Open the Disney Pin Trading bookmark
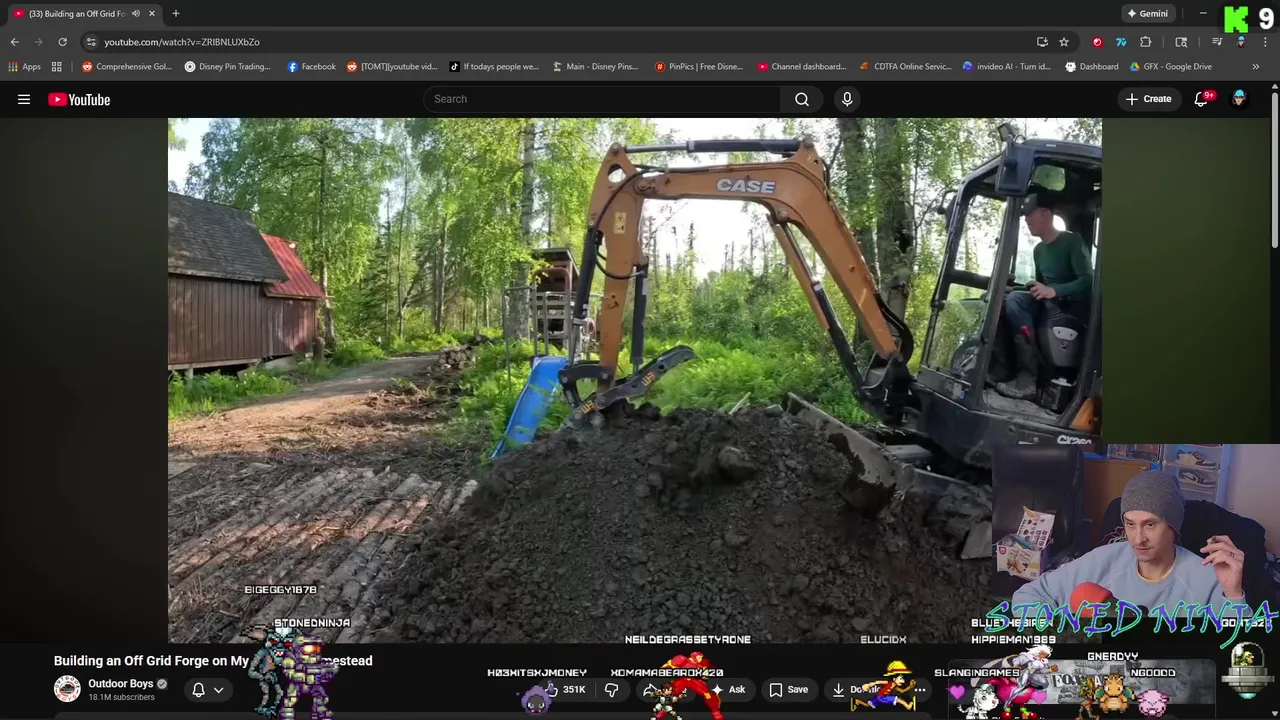The width and height of the screenshot is (1280, 720). pos(227,67)
